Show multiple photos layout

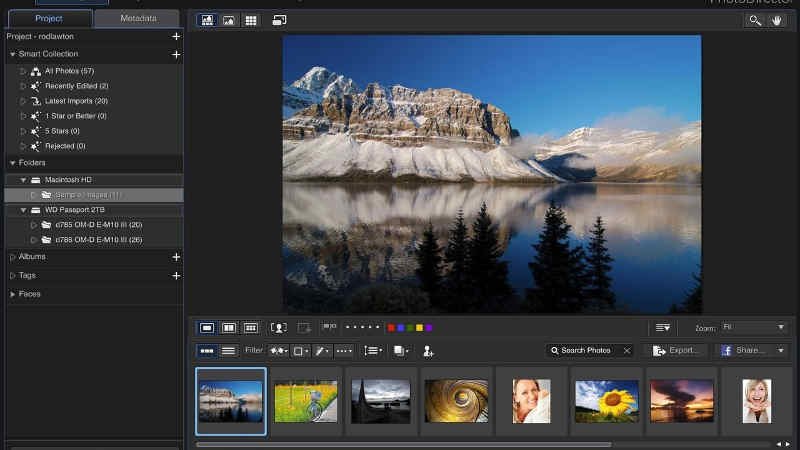point(251,328)
